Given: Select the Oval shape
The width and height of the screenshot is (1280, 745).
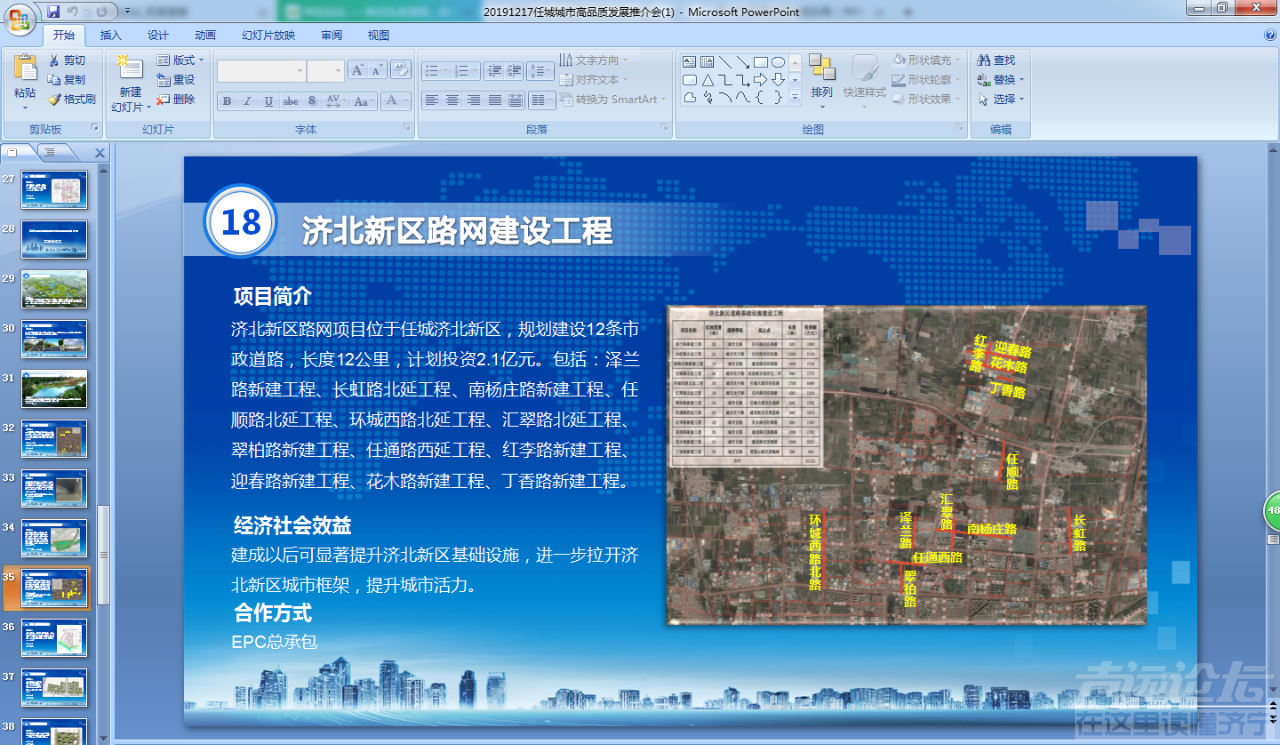Looking at the screenshot, I should pyautogui.click(x=777, y=62).
